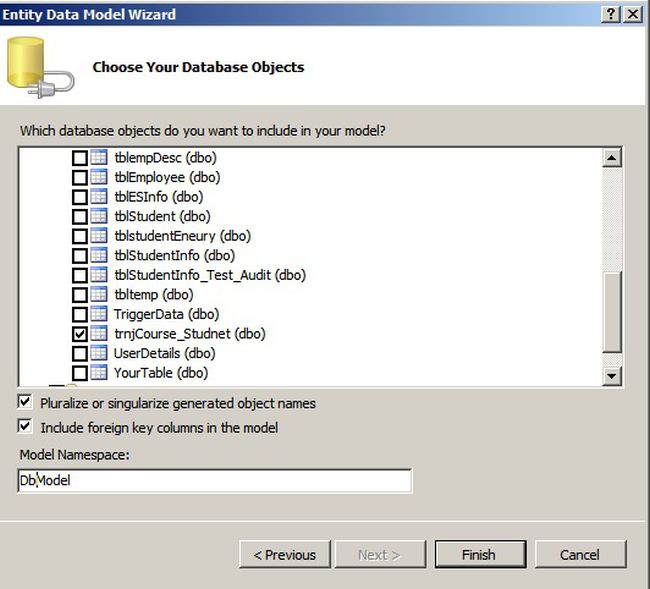650x589 pixels.
Task: Click the scrollbar up arrow
Action: coord(612,158)
